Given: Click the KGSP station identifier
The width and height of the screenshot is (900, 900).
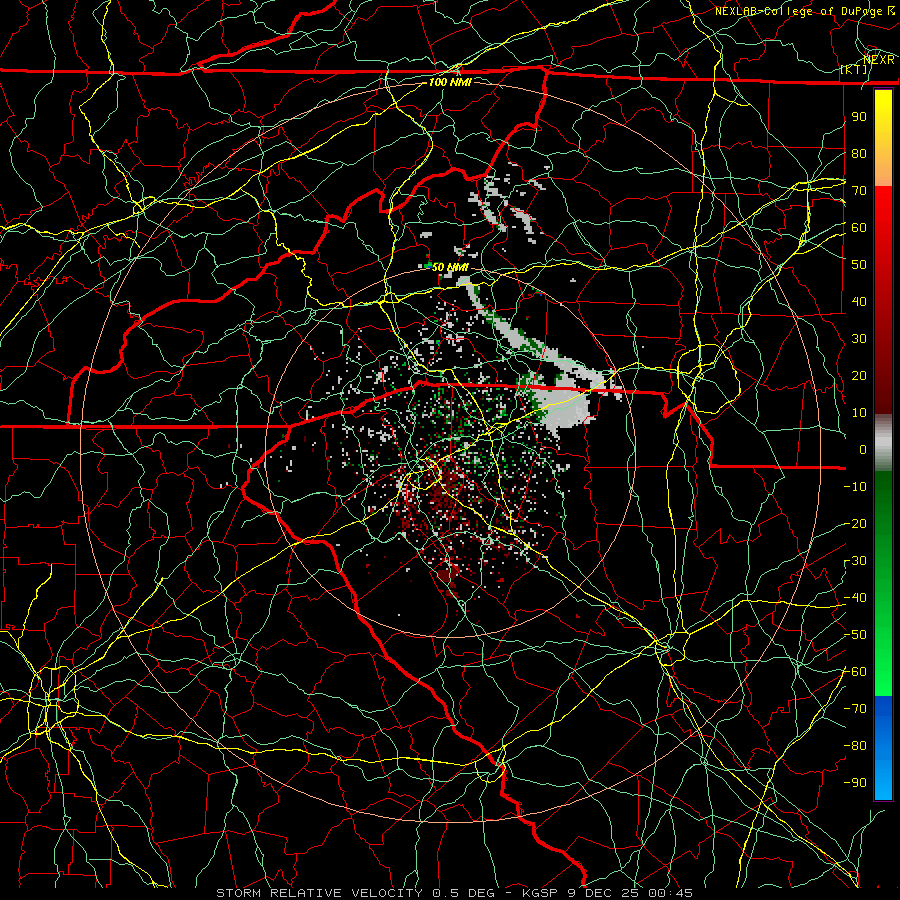Looking at the screenshot, I should tap(542, 893).
